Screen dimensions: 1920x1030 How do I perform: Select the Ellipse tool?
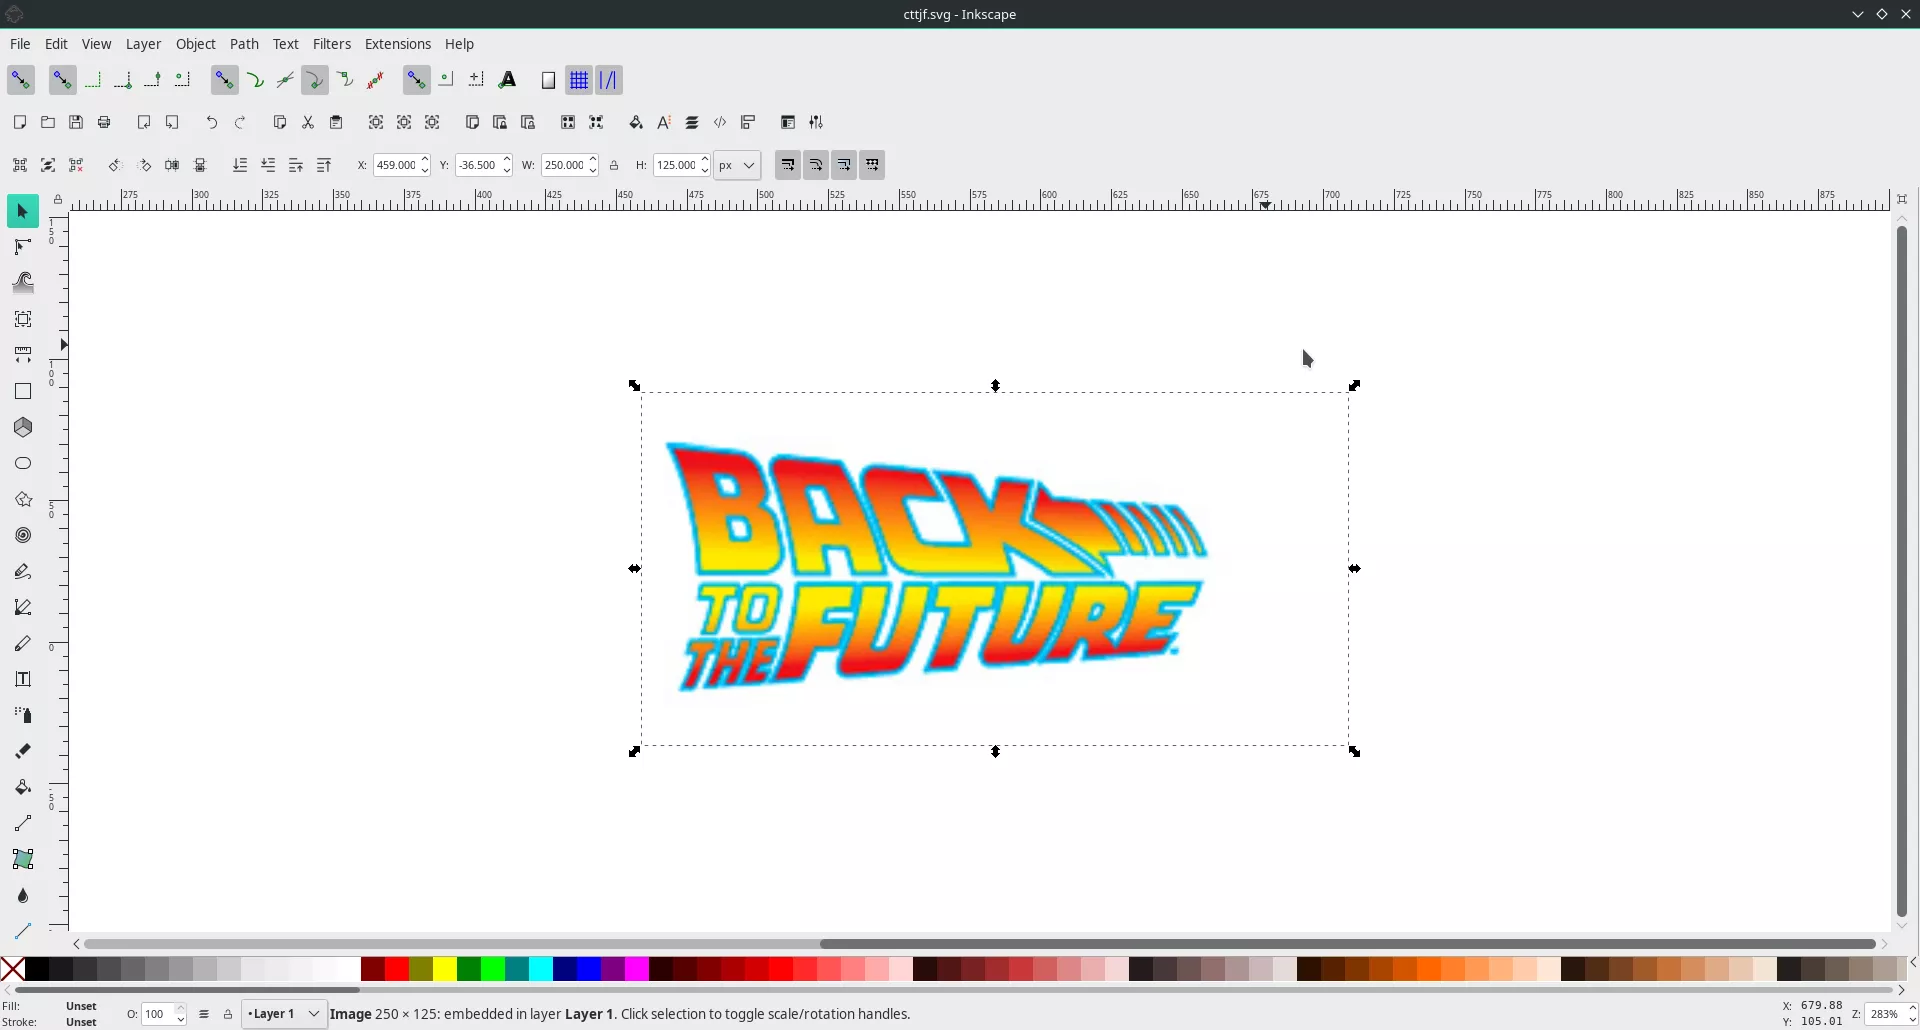(x=23, y=463)
